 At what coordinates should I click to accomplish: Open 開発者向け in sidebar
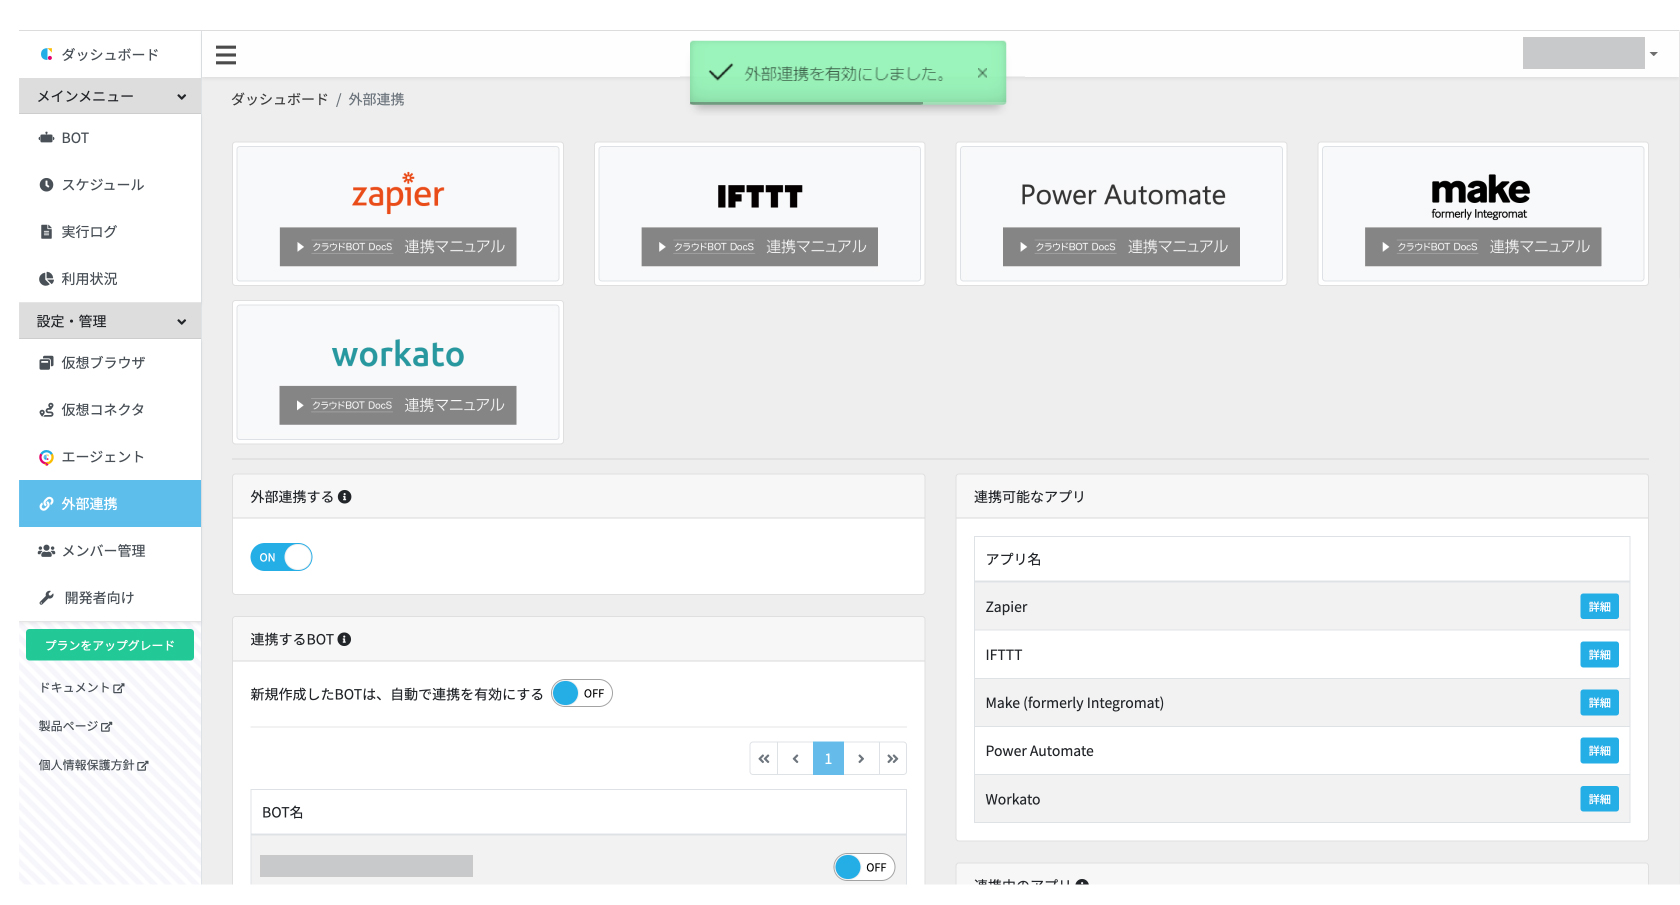tap(110, 598)
